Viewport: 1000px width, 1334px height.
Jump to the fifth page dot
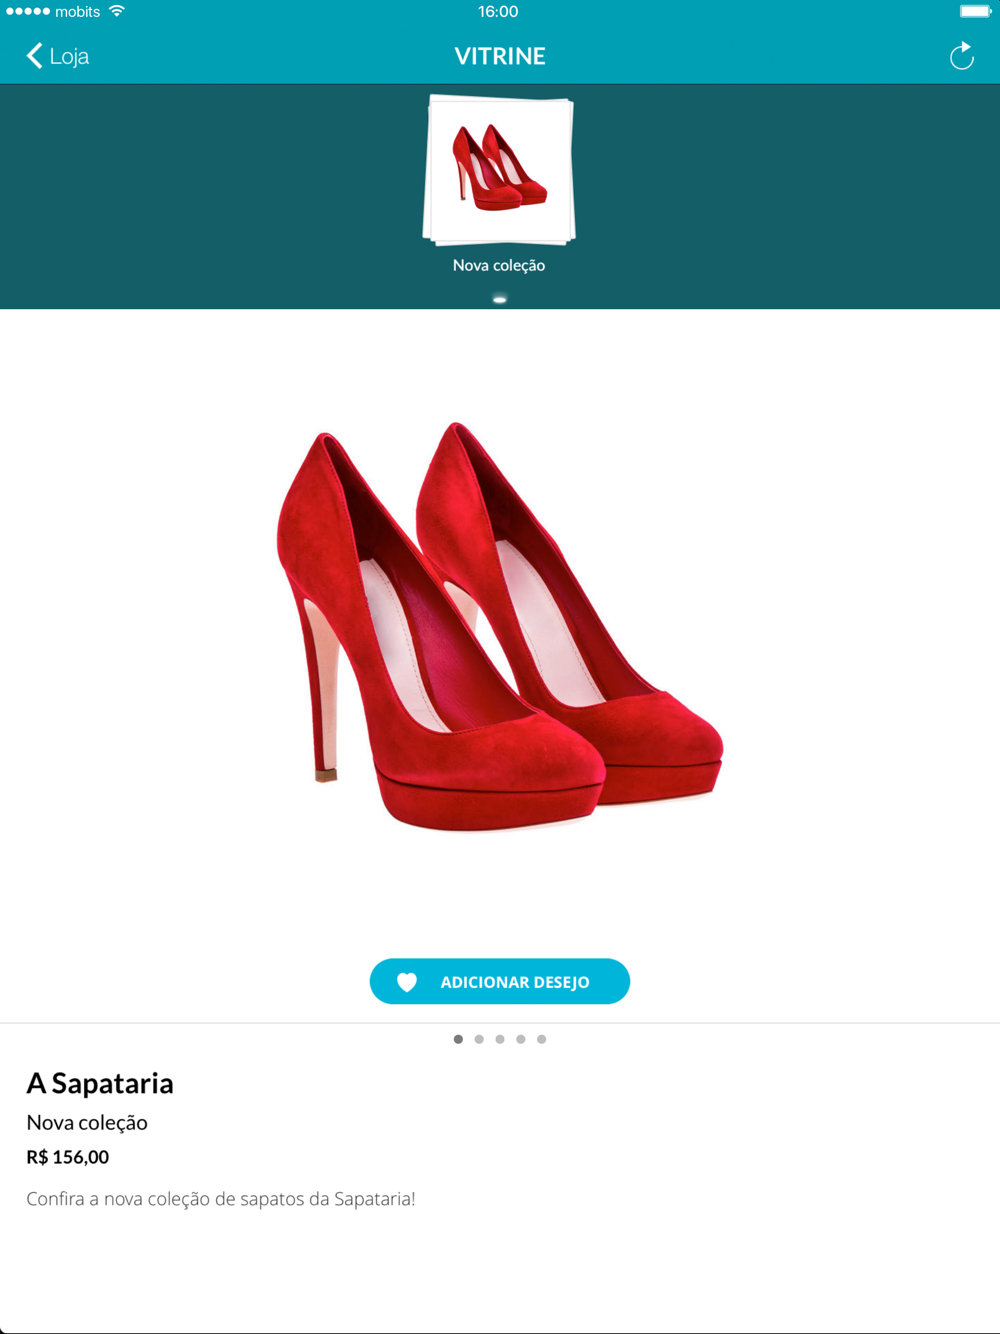click(542, 1039)
